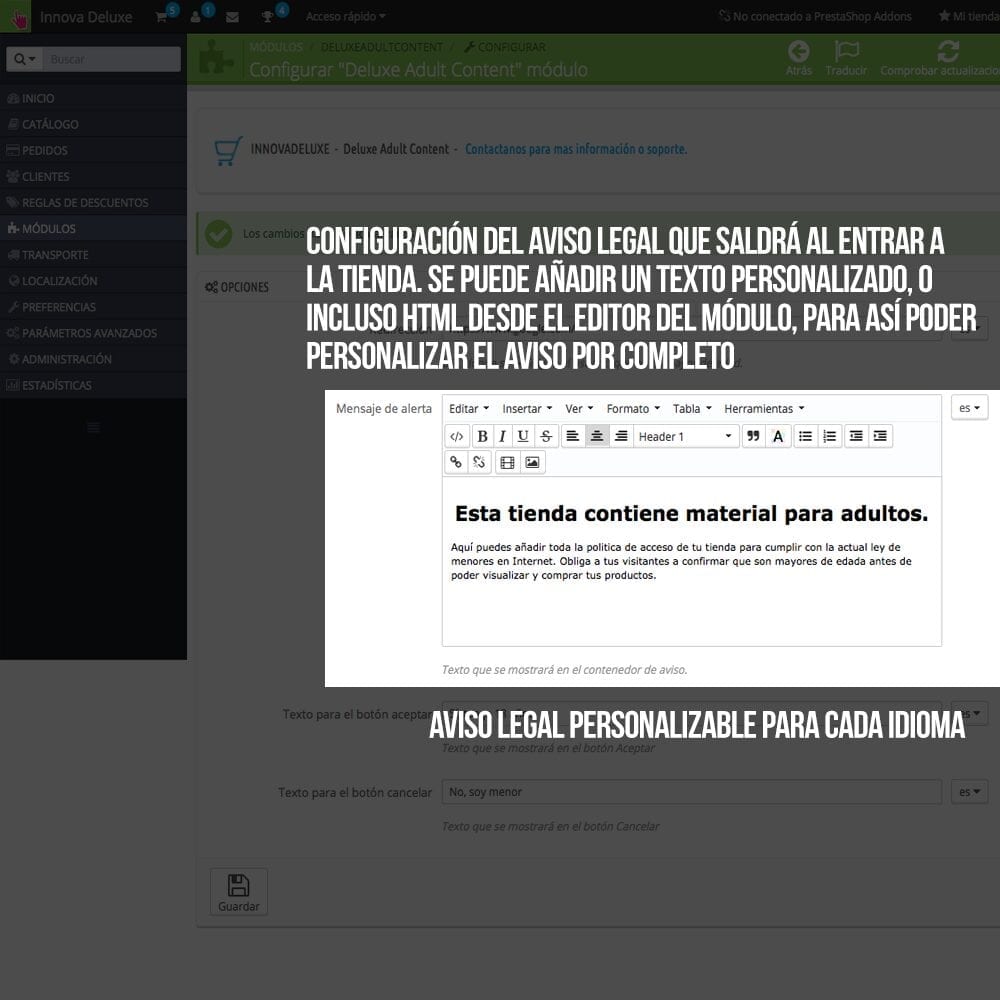Image resolution: width=1000 pixels, height=1000 pixels.
Task: Open Ver menu in editor
Action: 579,408
